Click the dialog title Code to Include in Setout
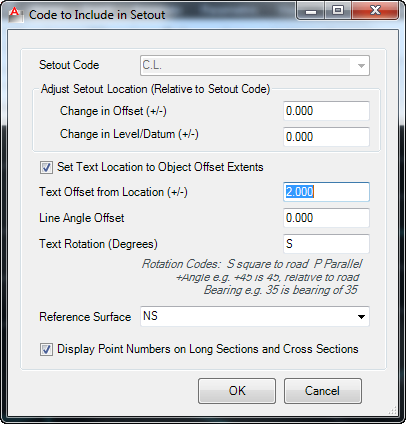Image resolution: width=406 pixels, height=424 pixels. 97,15
